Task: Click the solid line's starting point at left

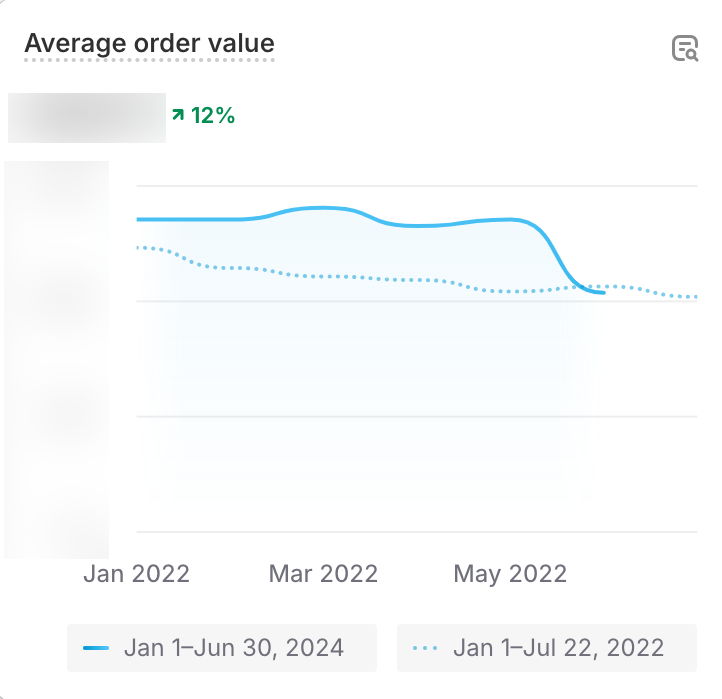Action: 138,219
